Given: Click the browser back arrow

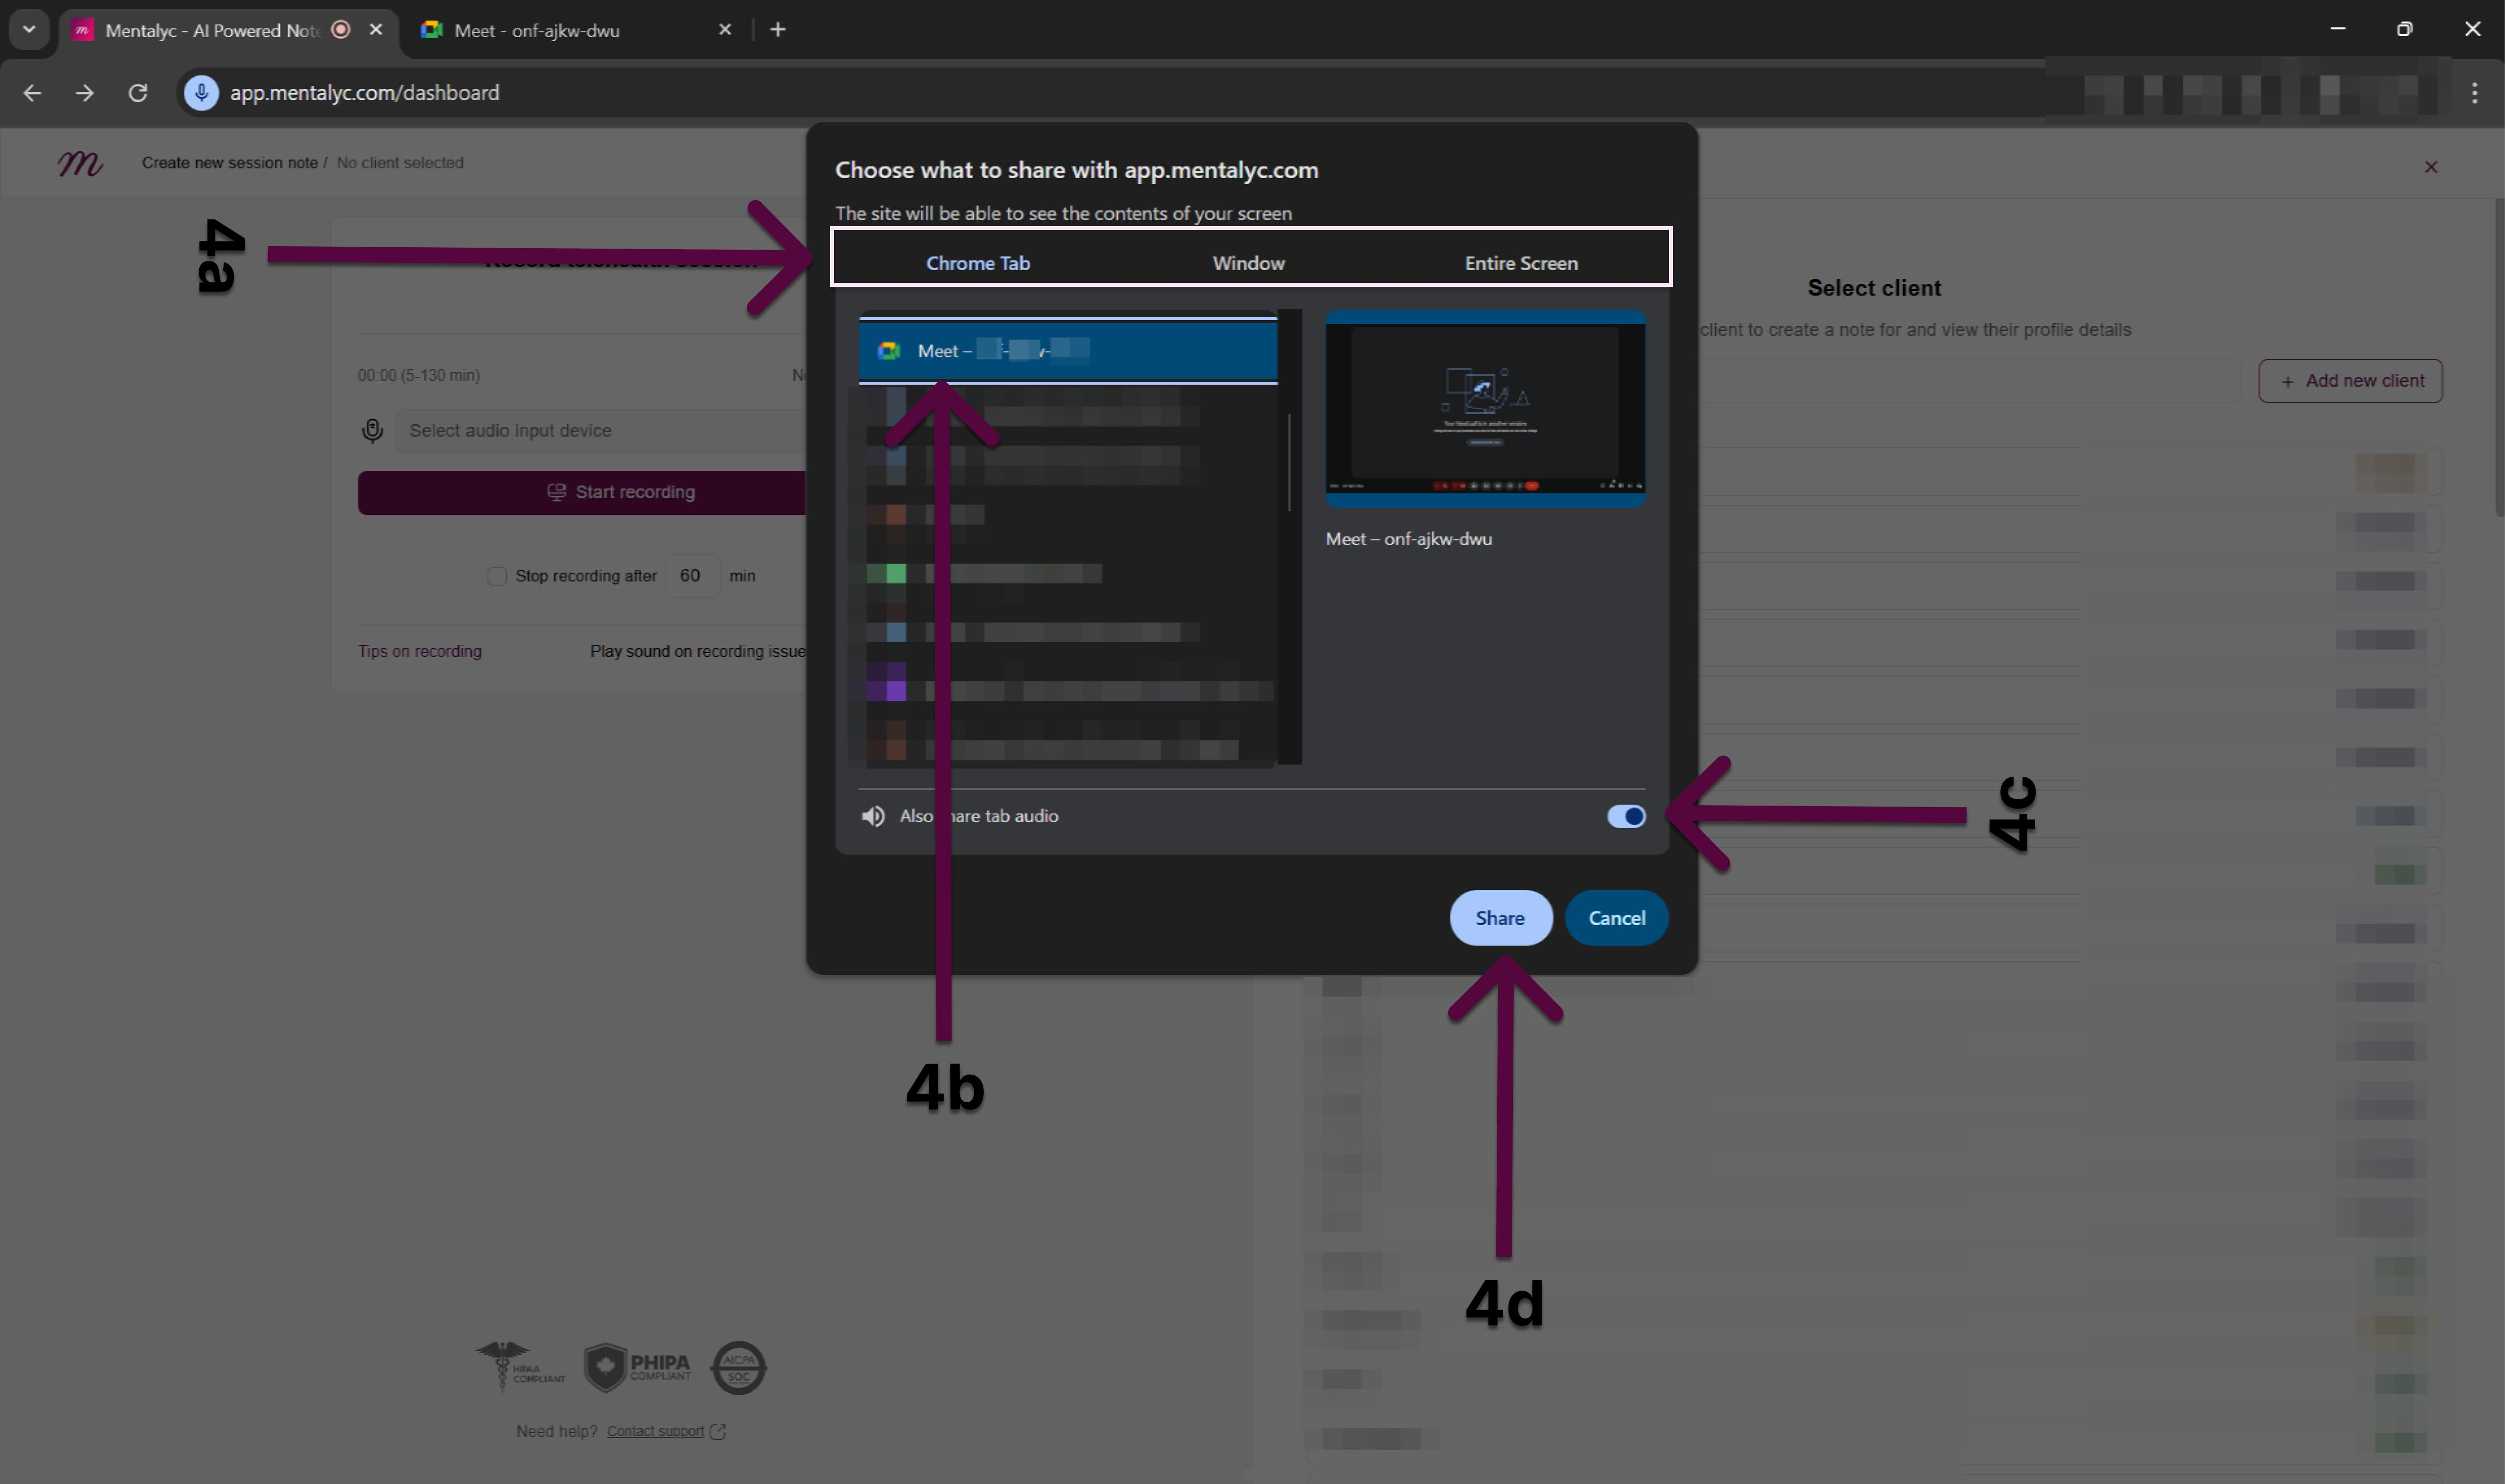Looking at the screenshot, I should point(32,93).
